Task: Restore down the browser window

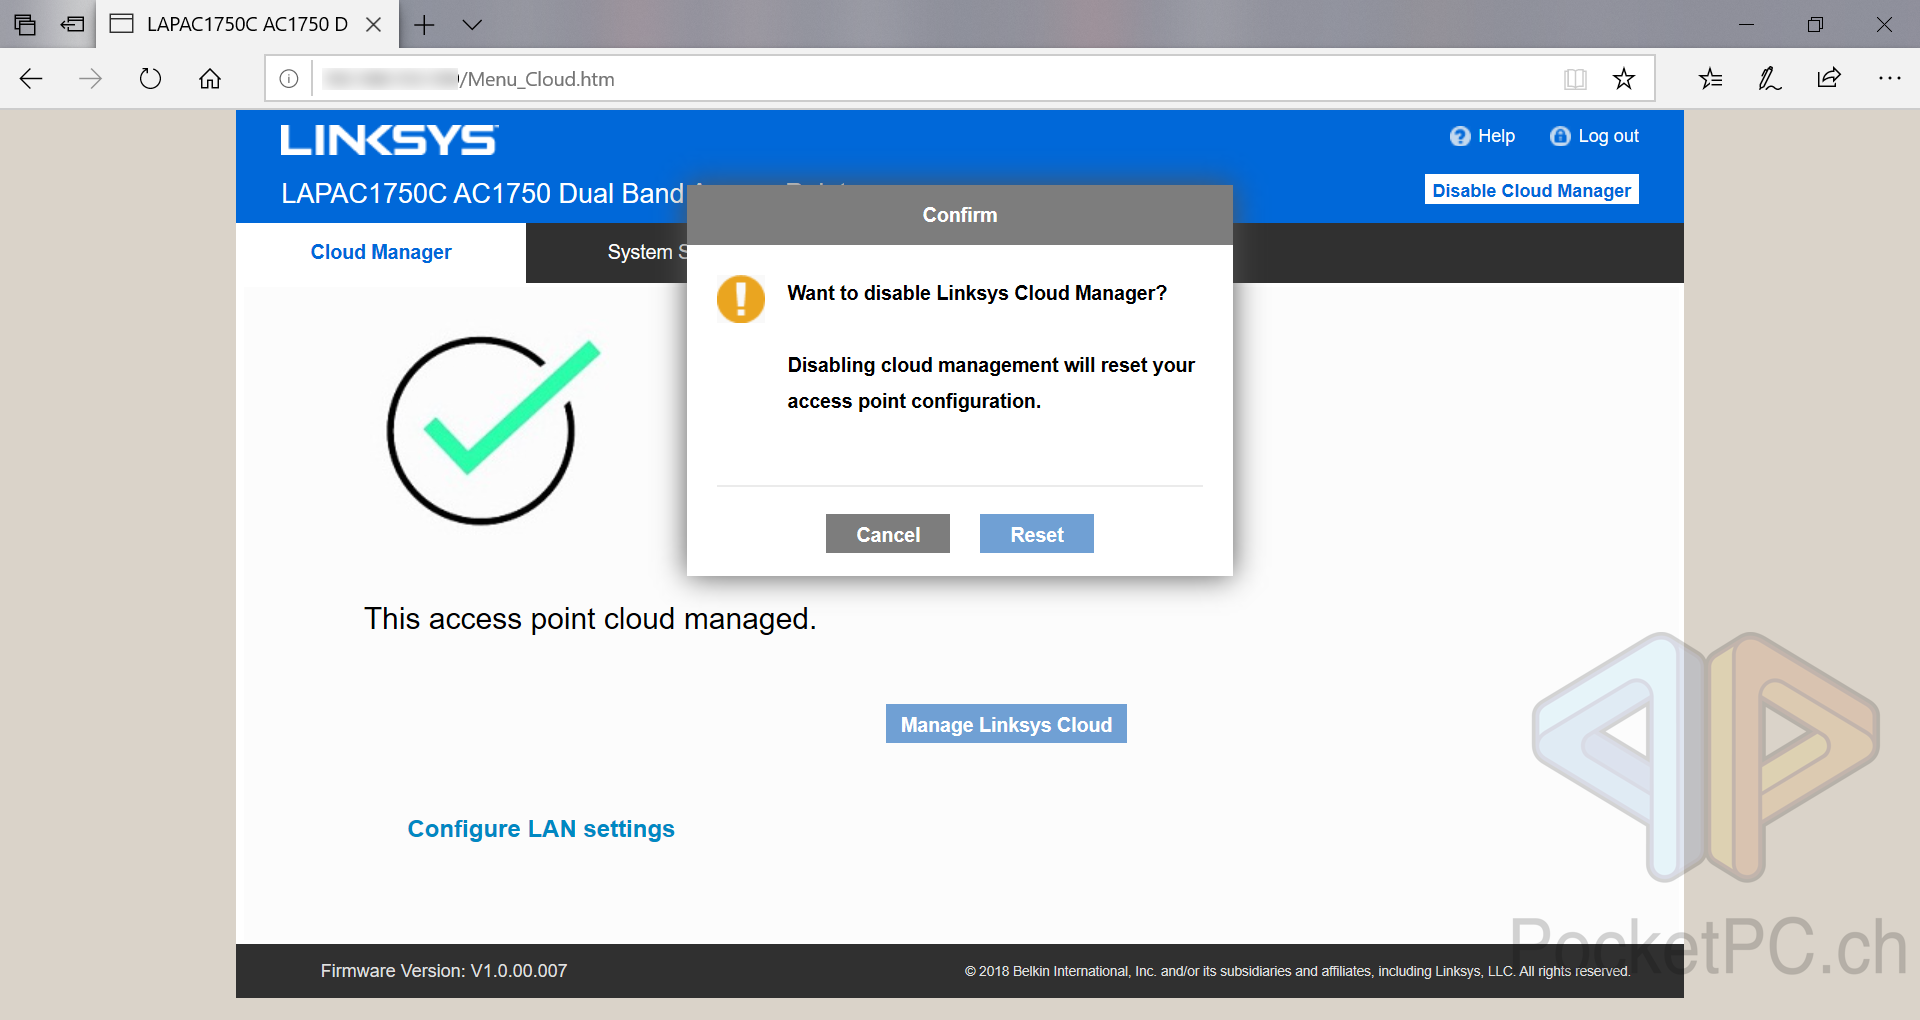Action: [x=1816, y=25]
